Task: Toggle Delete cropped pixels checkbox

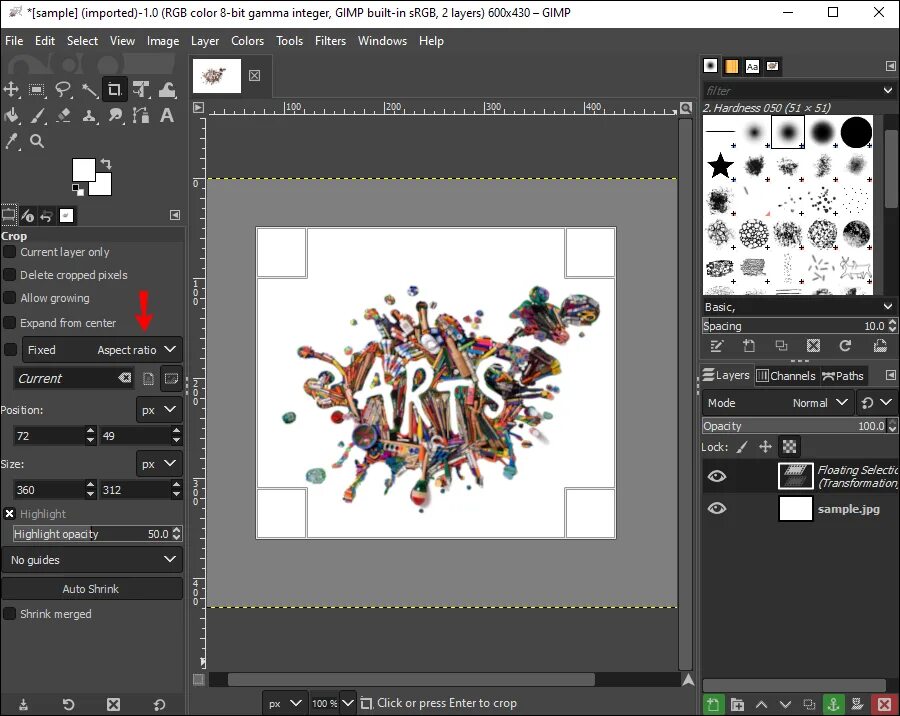Action: pos(10,275)
